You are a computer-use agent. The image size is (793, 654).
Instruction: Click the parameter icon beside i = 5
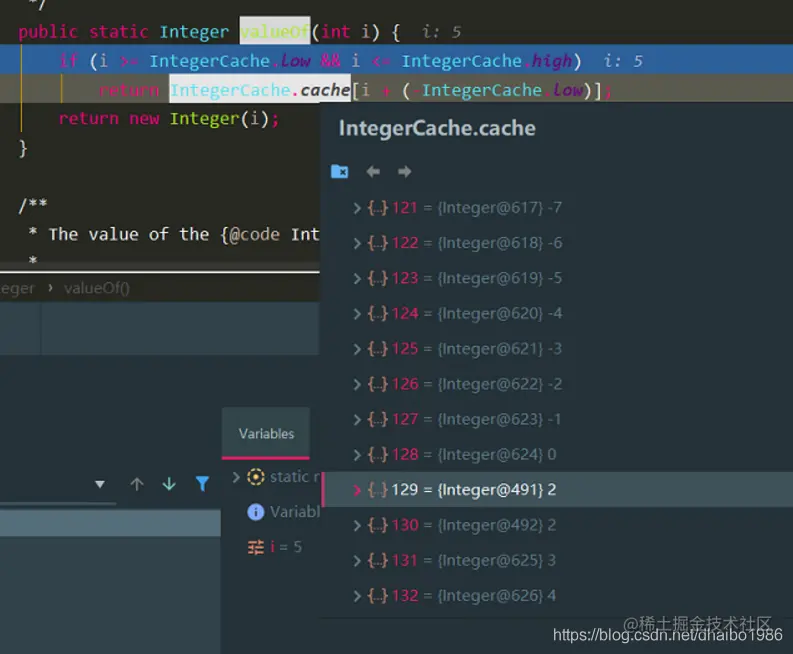[256, 547]
